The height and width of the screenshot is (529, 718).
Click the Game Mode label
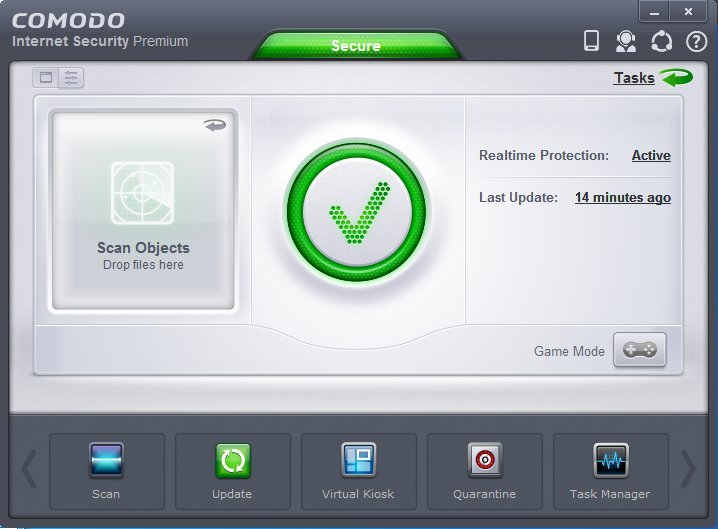pyautogui.click(x=569, y=351)
